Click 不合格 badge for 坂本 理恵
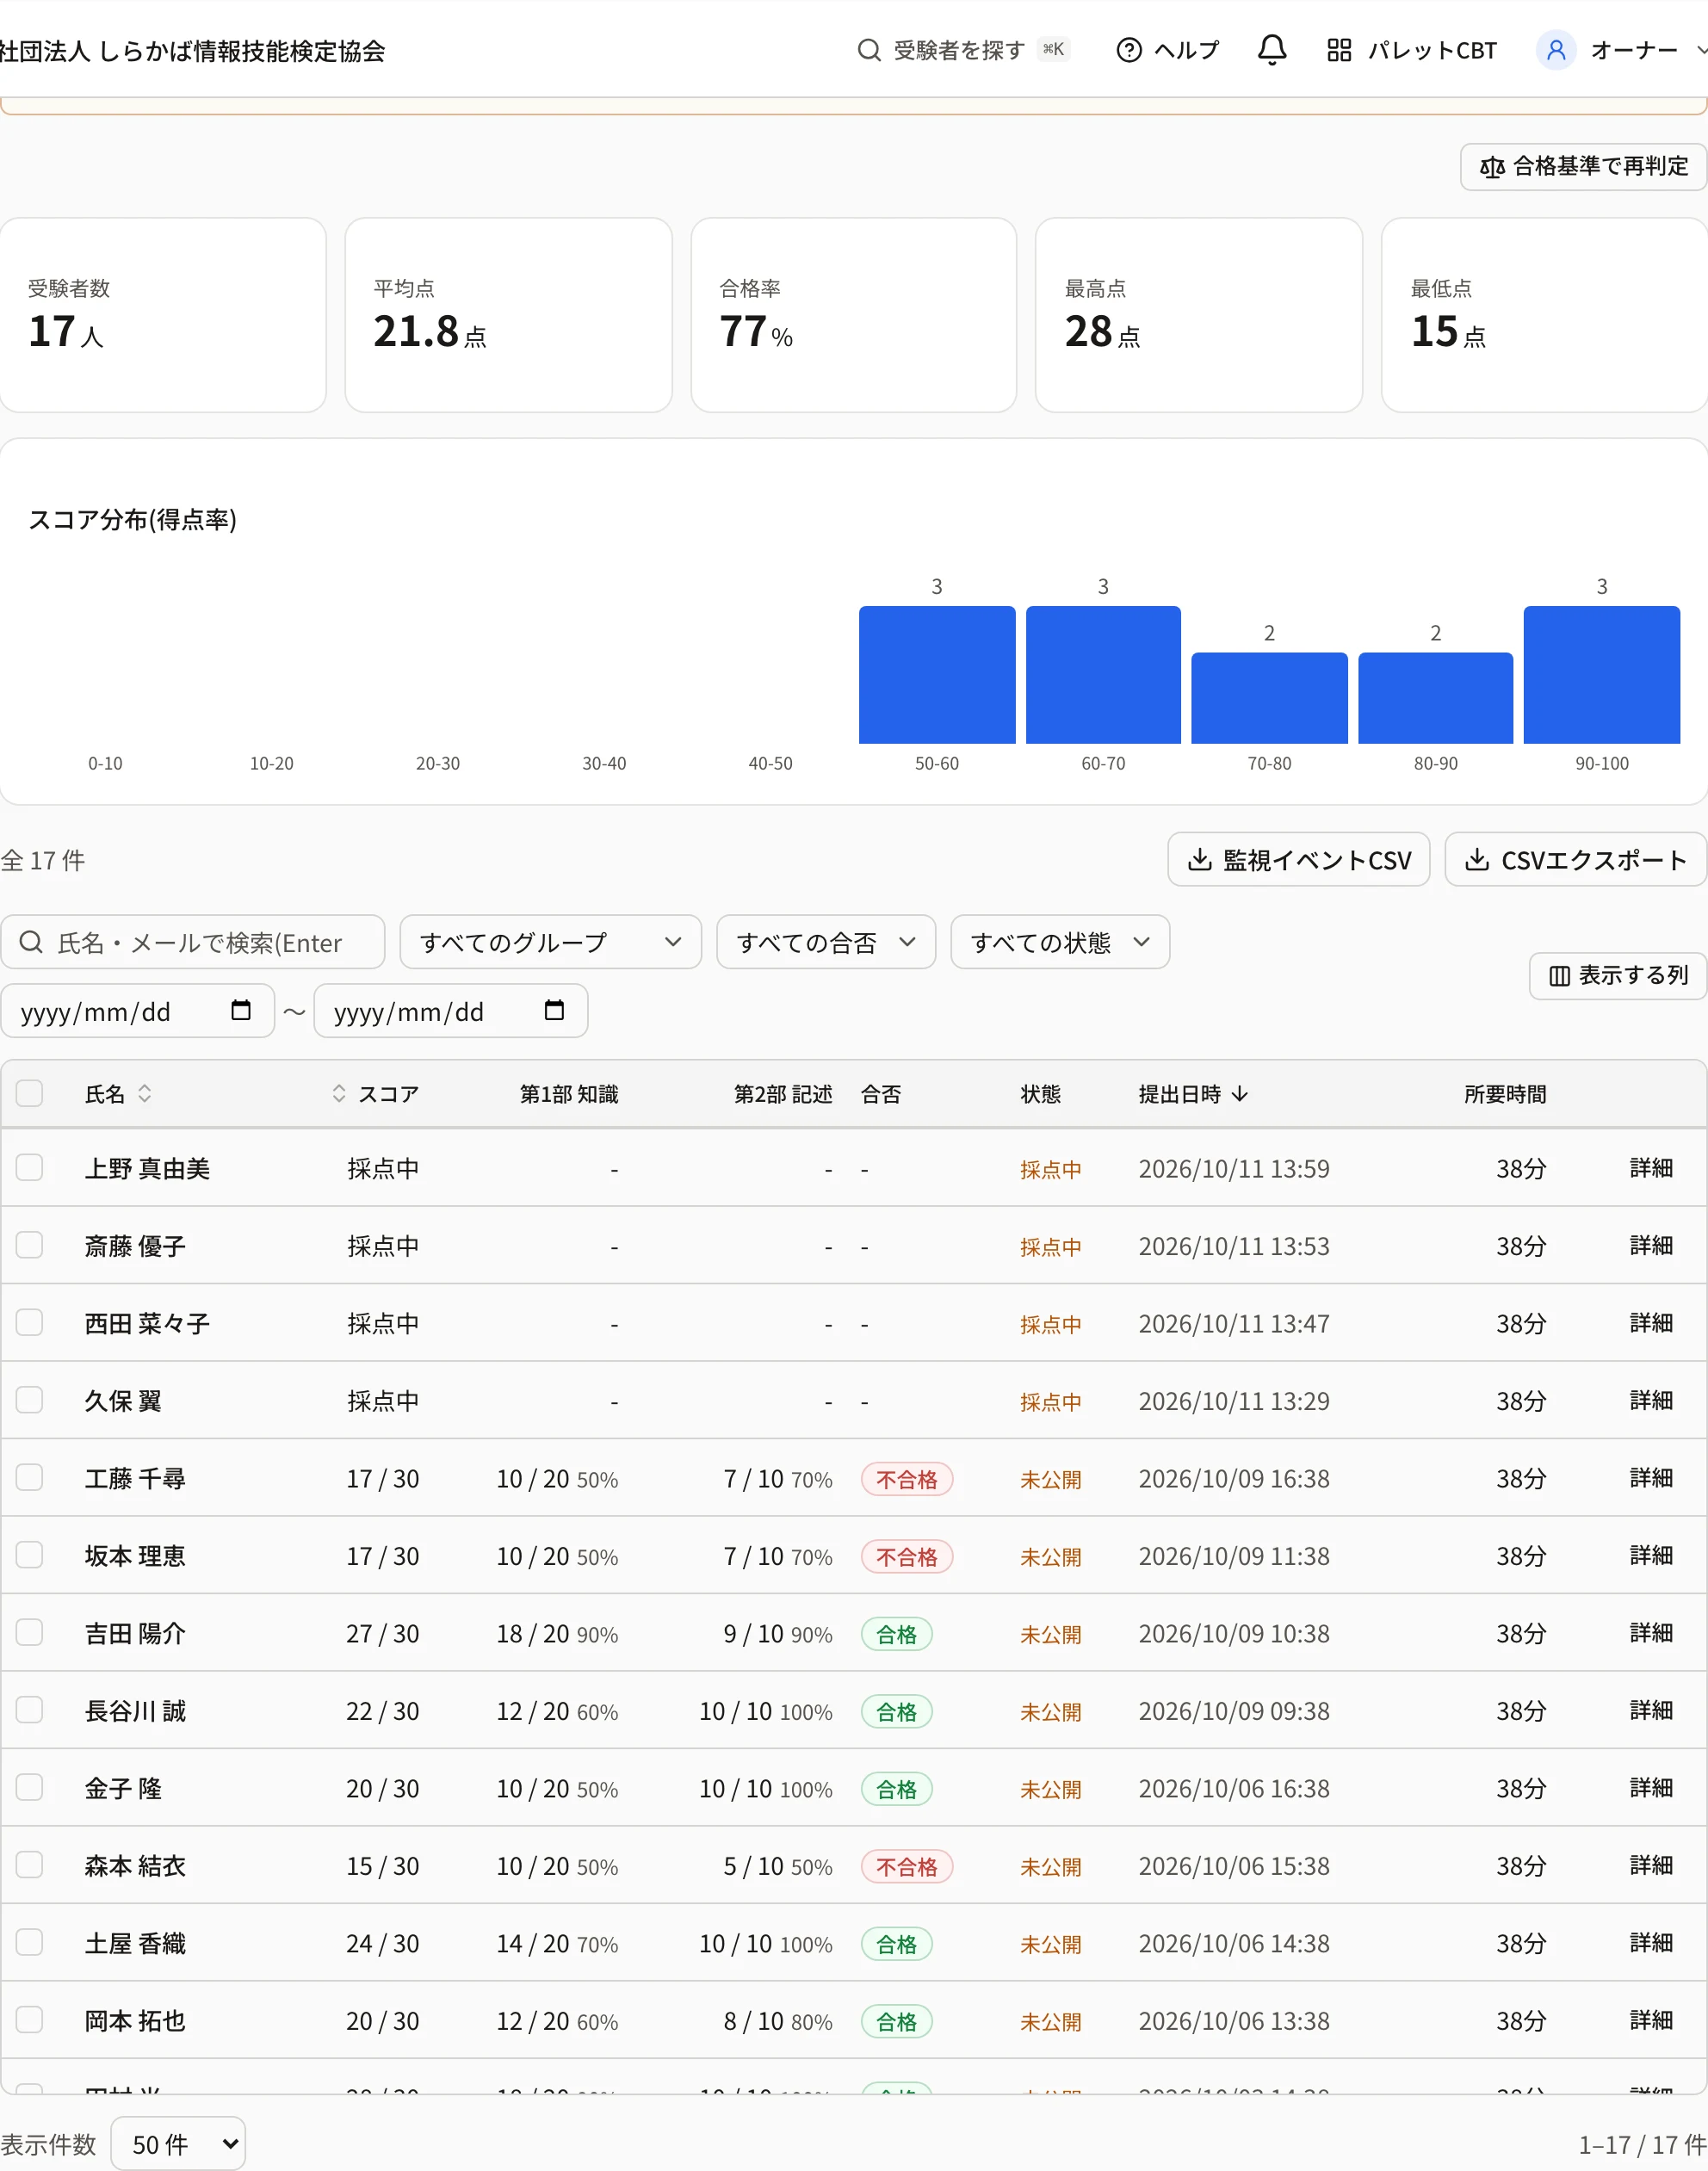This screenshot has width=1708, height=2171. tap(906, 1556)
